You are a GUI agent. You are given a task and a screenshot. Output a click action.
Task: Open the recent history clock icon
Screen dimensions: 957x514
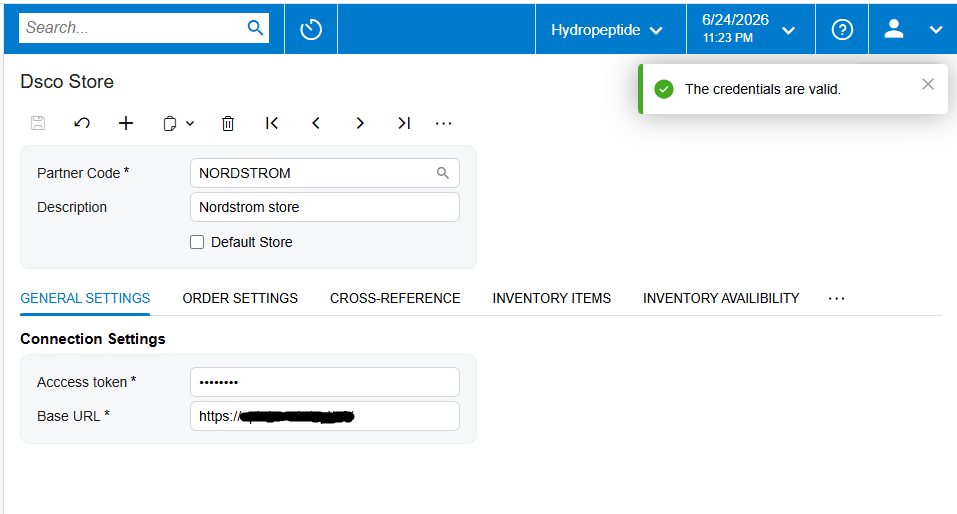click(x=311, y=29)
